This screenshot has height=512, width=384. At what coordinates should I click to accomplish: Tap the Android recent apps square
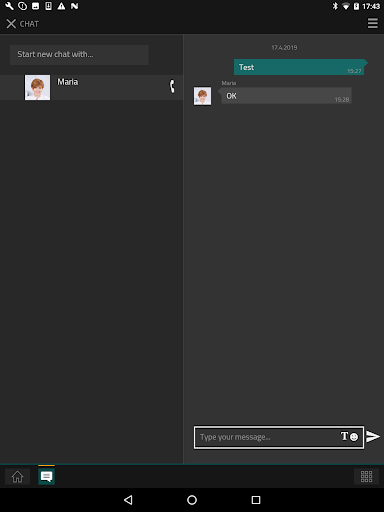pos(256,500)
